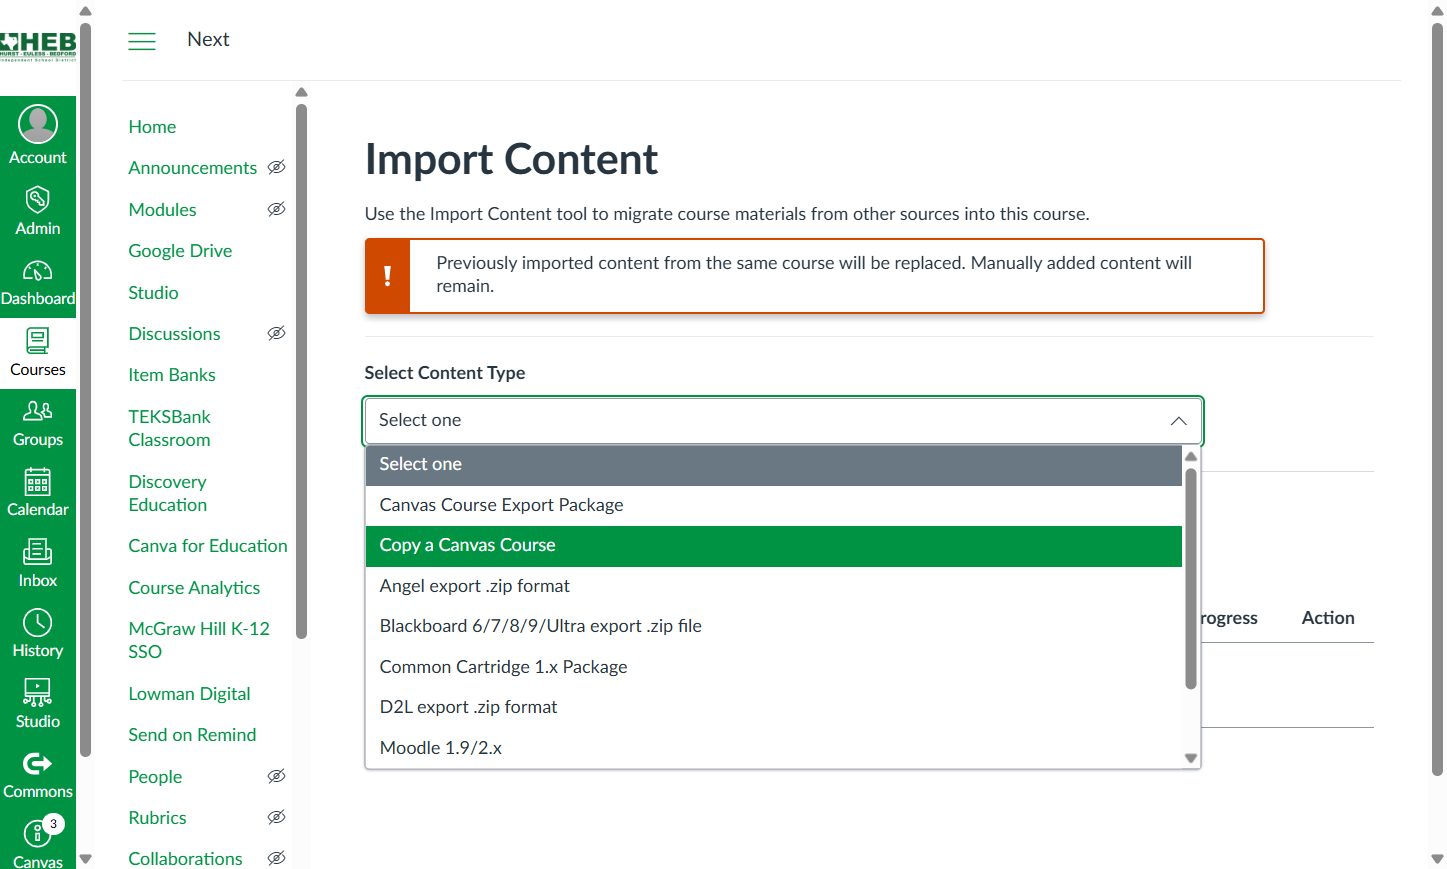Open Item Banks in course navigation
The width and height of the screenshot is (1447, 869).
172,375
